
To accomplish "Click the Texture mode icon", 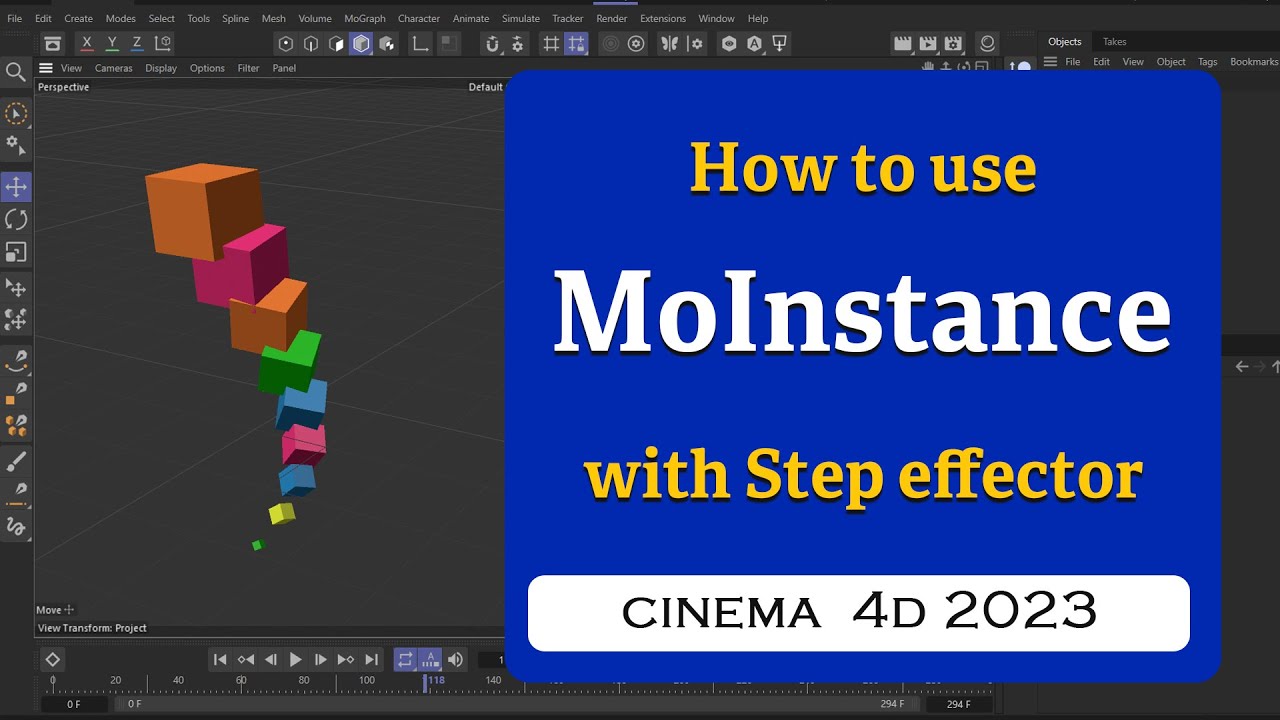I will coord(386,43).
